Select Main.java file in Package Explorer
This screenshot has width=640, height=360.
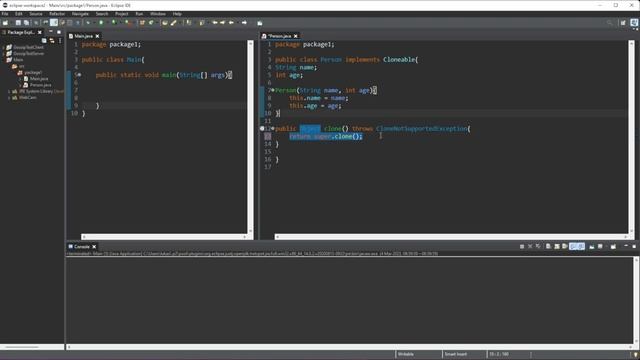39,79
